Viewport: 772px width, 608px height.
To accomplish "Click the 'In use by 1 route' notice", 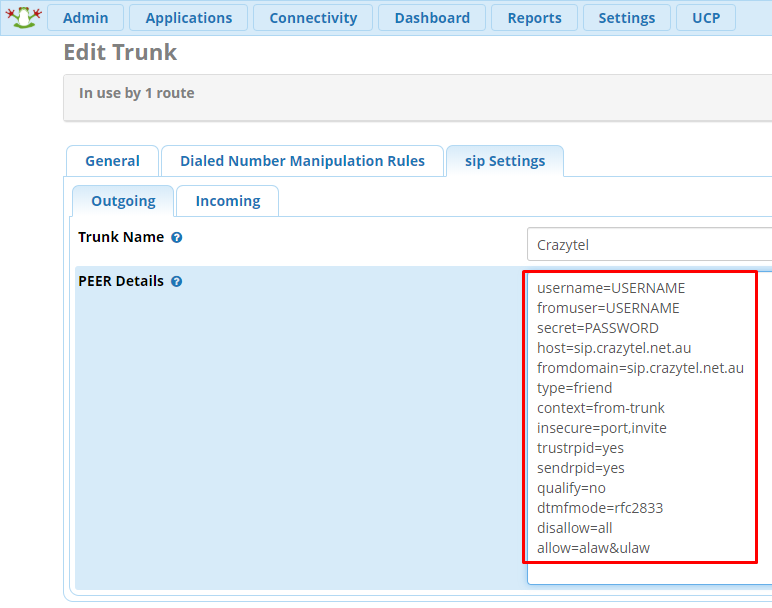I will (x=137, y=93).
